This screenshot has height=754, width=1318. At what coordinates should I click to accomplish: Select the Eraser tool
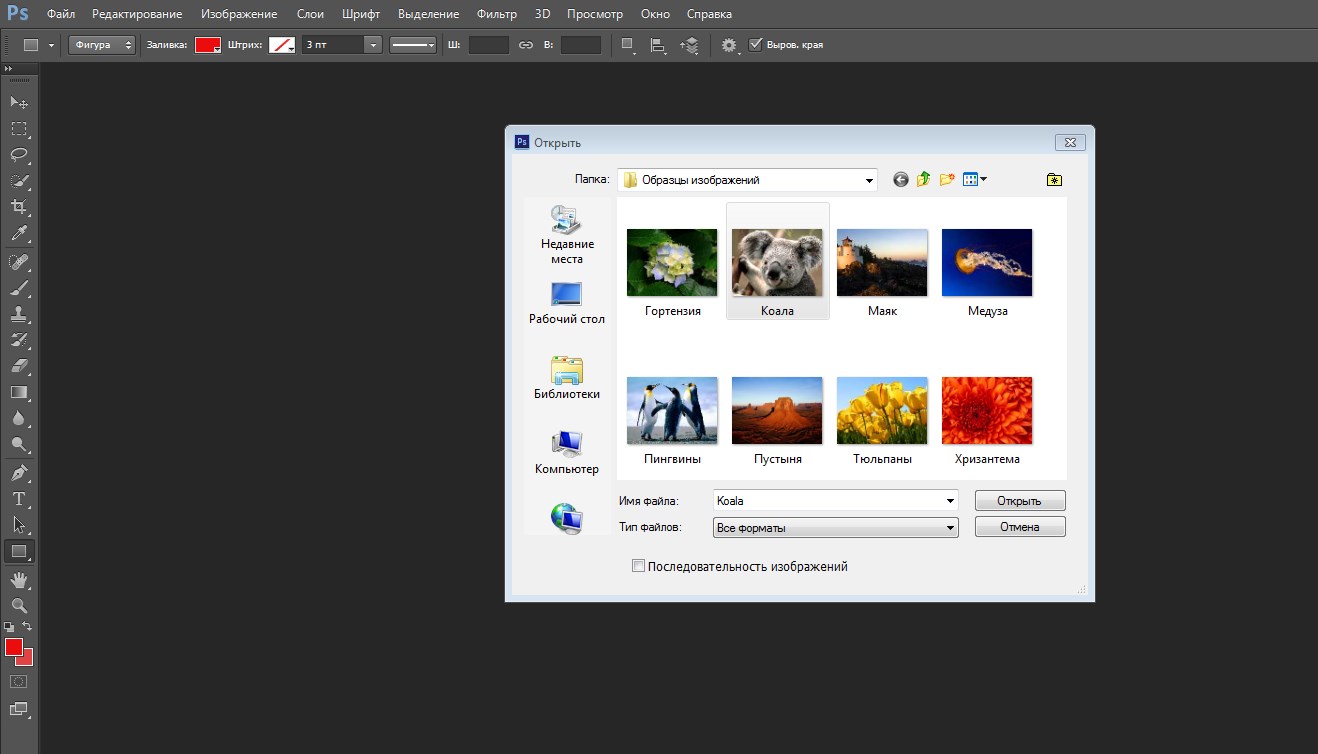pos(18,366)
